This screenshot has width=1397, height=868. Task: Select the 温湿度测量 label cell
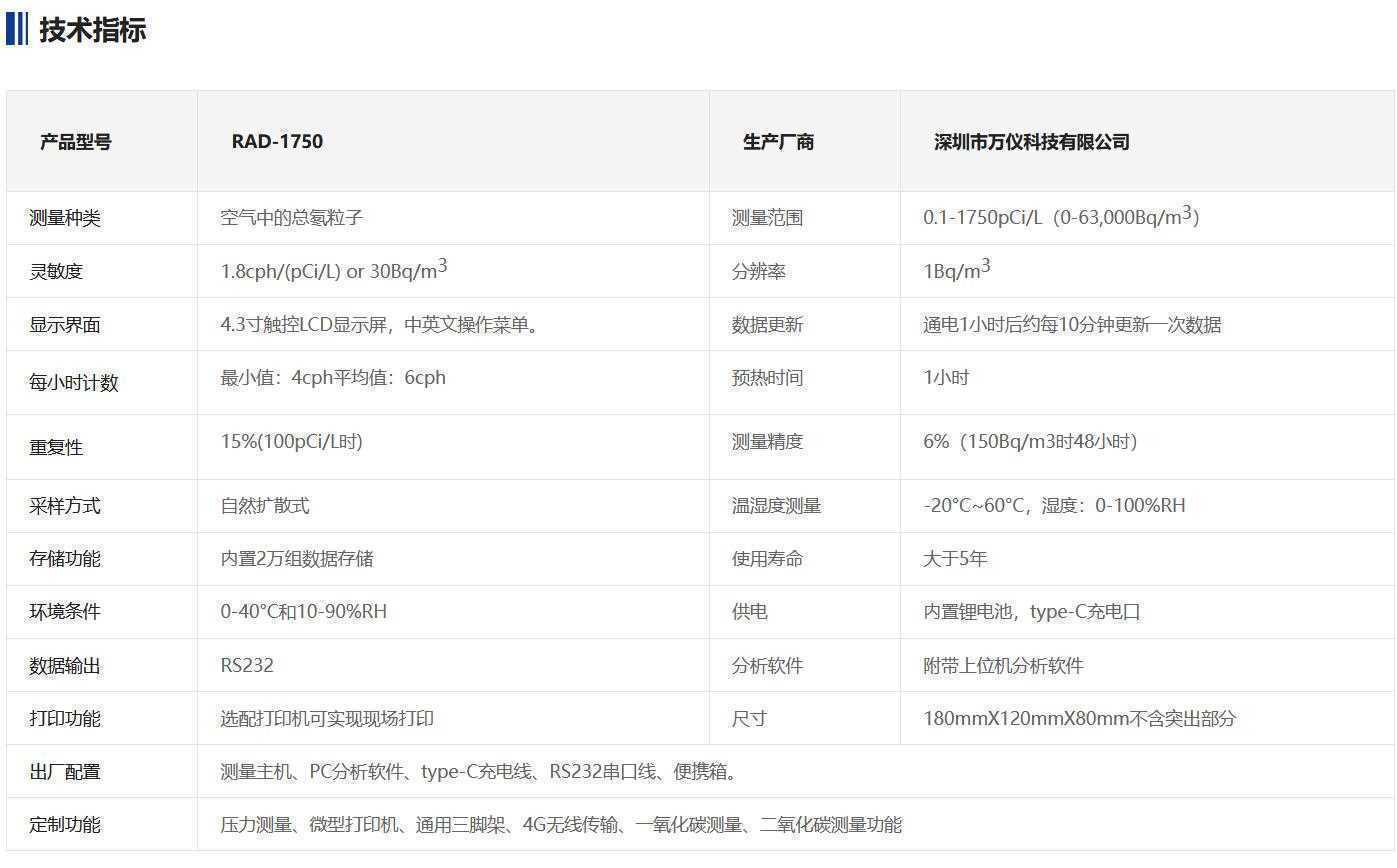tap(805, 506)
